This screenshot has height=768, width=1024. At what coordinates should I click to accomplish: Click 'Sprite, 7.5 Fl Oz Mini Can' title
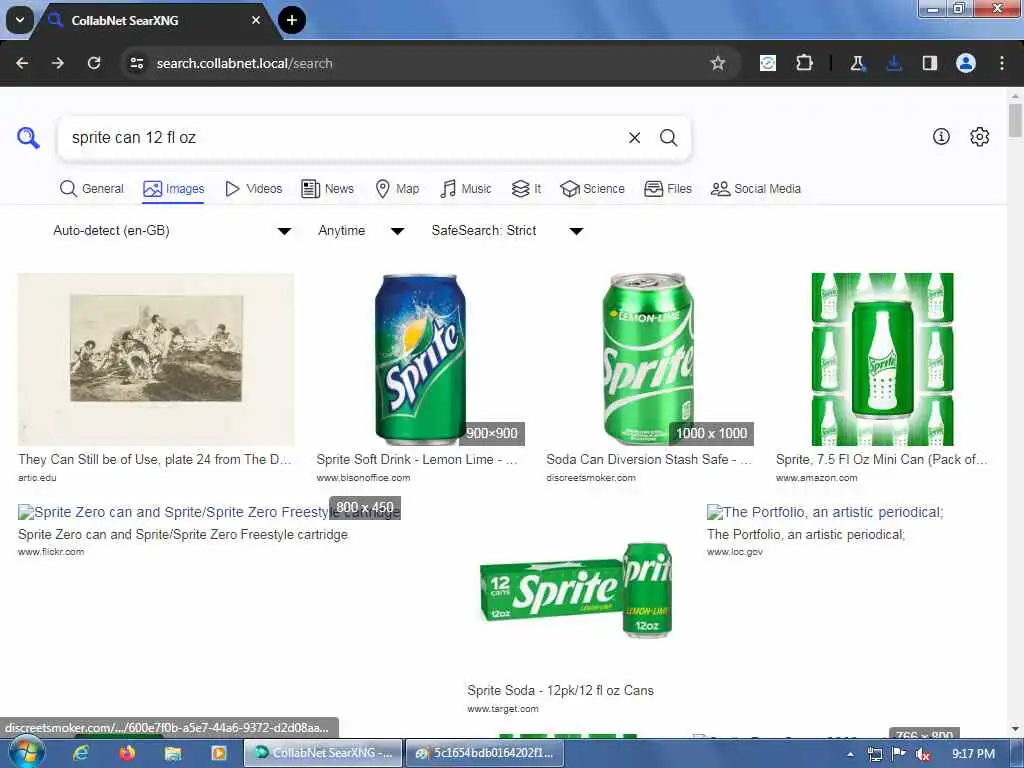[882, 459]
